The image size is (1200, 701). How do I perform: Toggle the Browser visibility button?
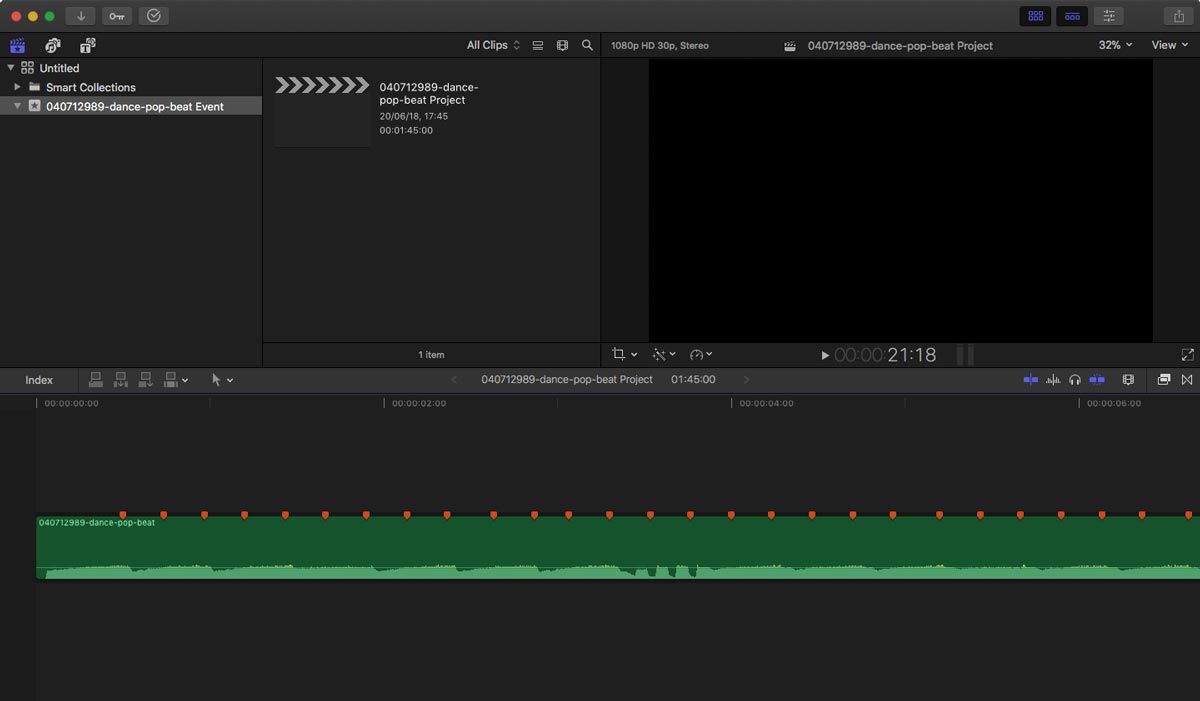[x=1035, y=16]
